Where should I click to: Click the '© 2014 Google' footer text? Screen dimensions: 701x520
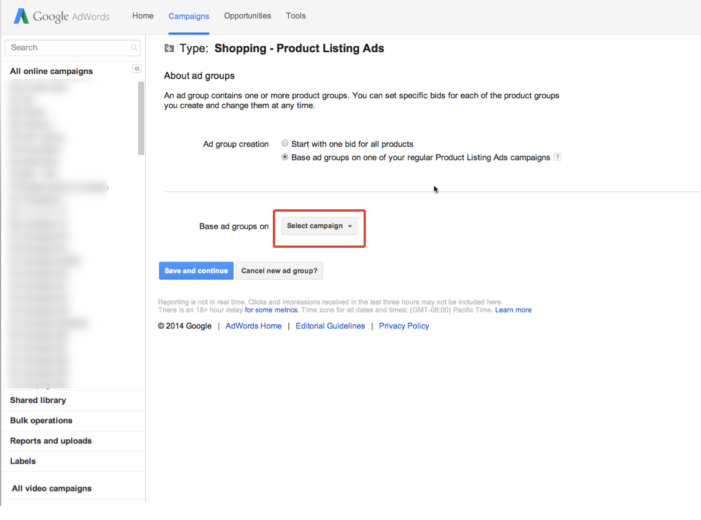185,326
